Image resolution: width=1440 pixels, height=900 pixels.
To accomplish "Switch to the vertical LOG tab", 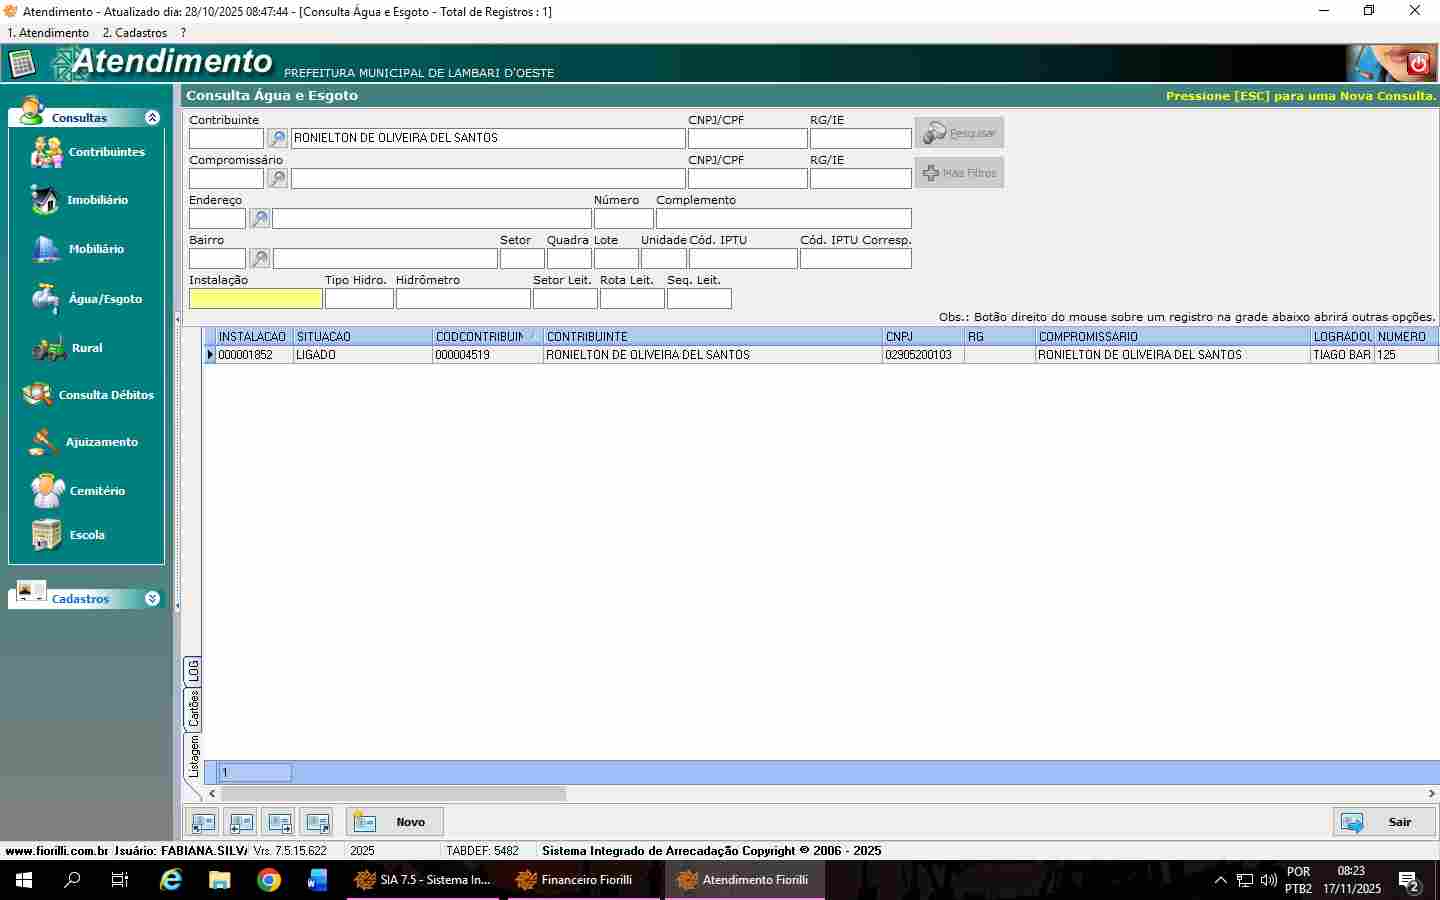I will [193, 670].
